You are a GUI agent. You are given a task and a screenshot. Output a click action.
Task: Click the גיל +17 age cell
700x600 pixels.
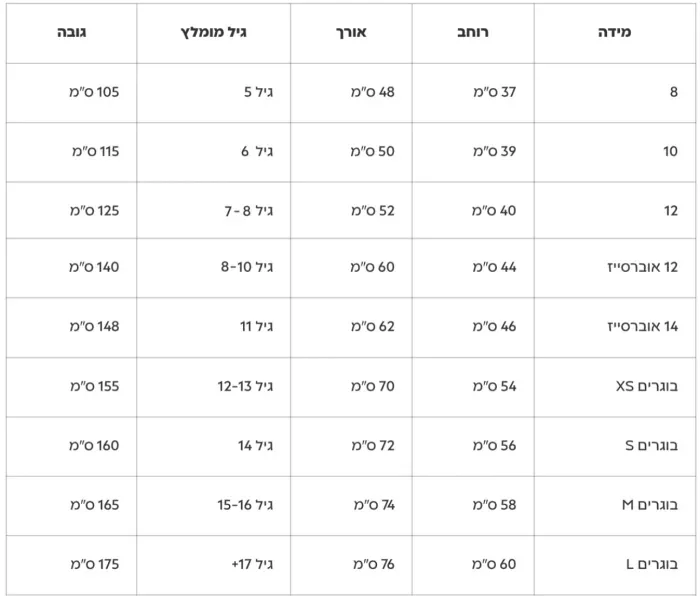[213, 565]
